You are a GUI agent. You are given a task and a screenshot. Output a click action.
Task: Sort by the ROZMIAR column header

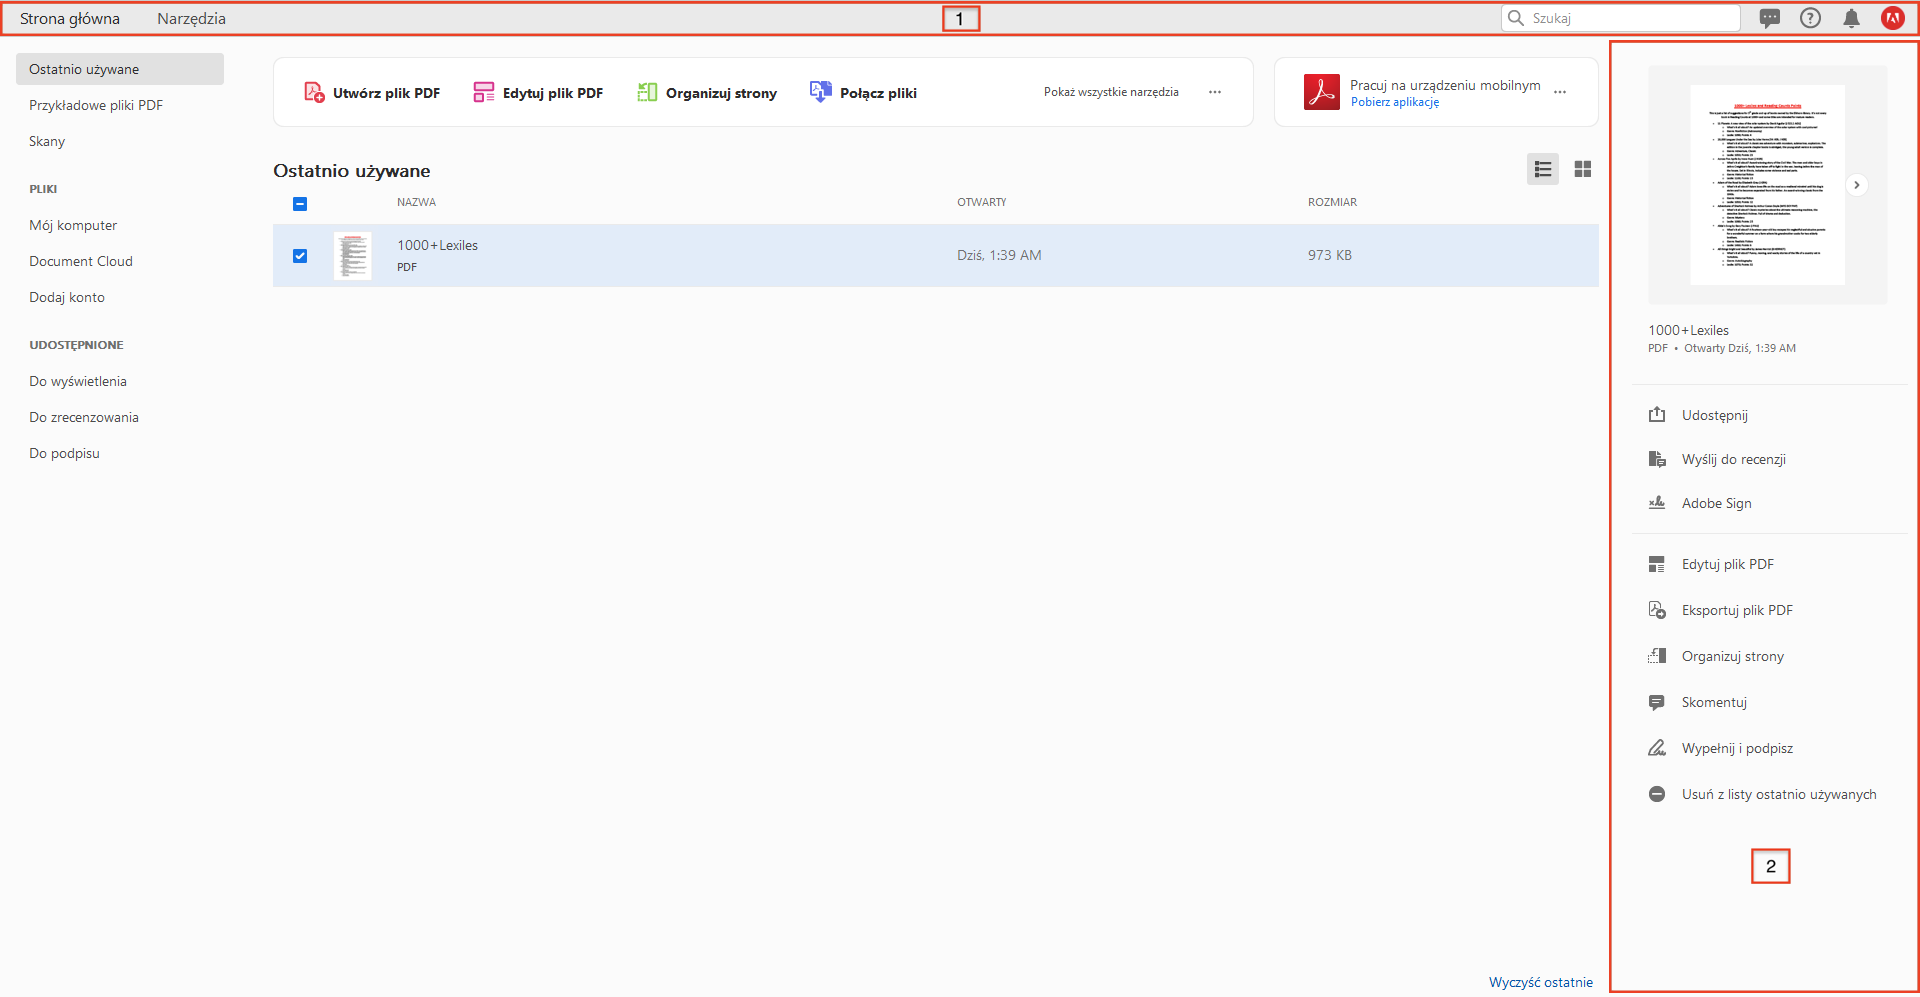(x=1332, y=202)
